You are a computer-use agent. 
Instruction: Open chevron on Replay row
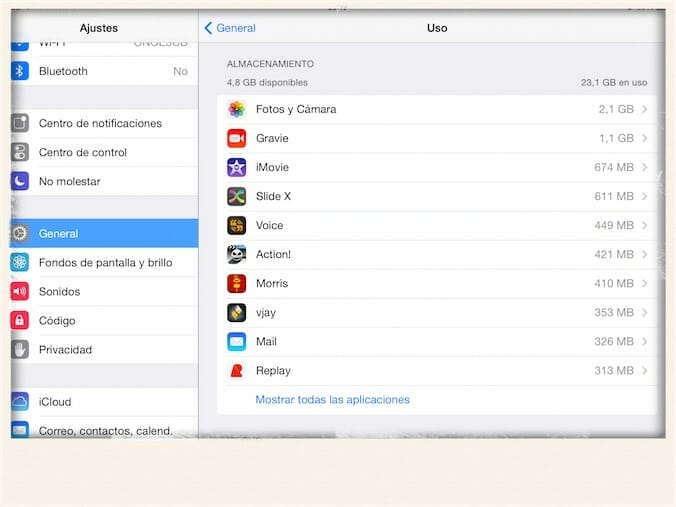645,370
